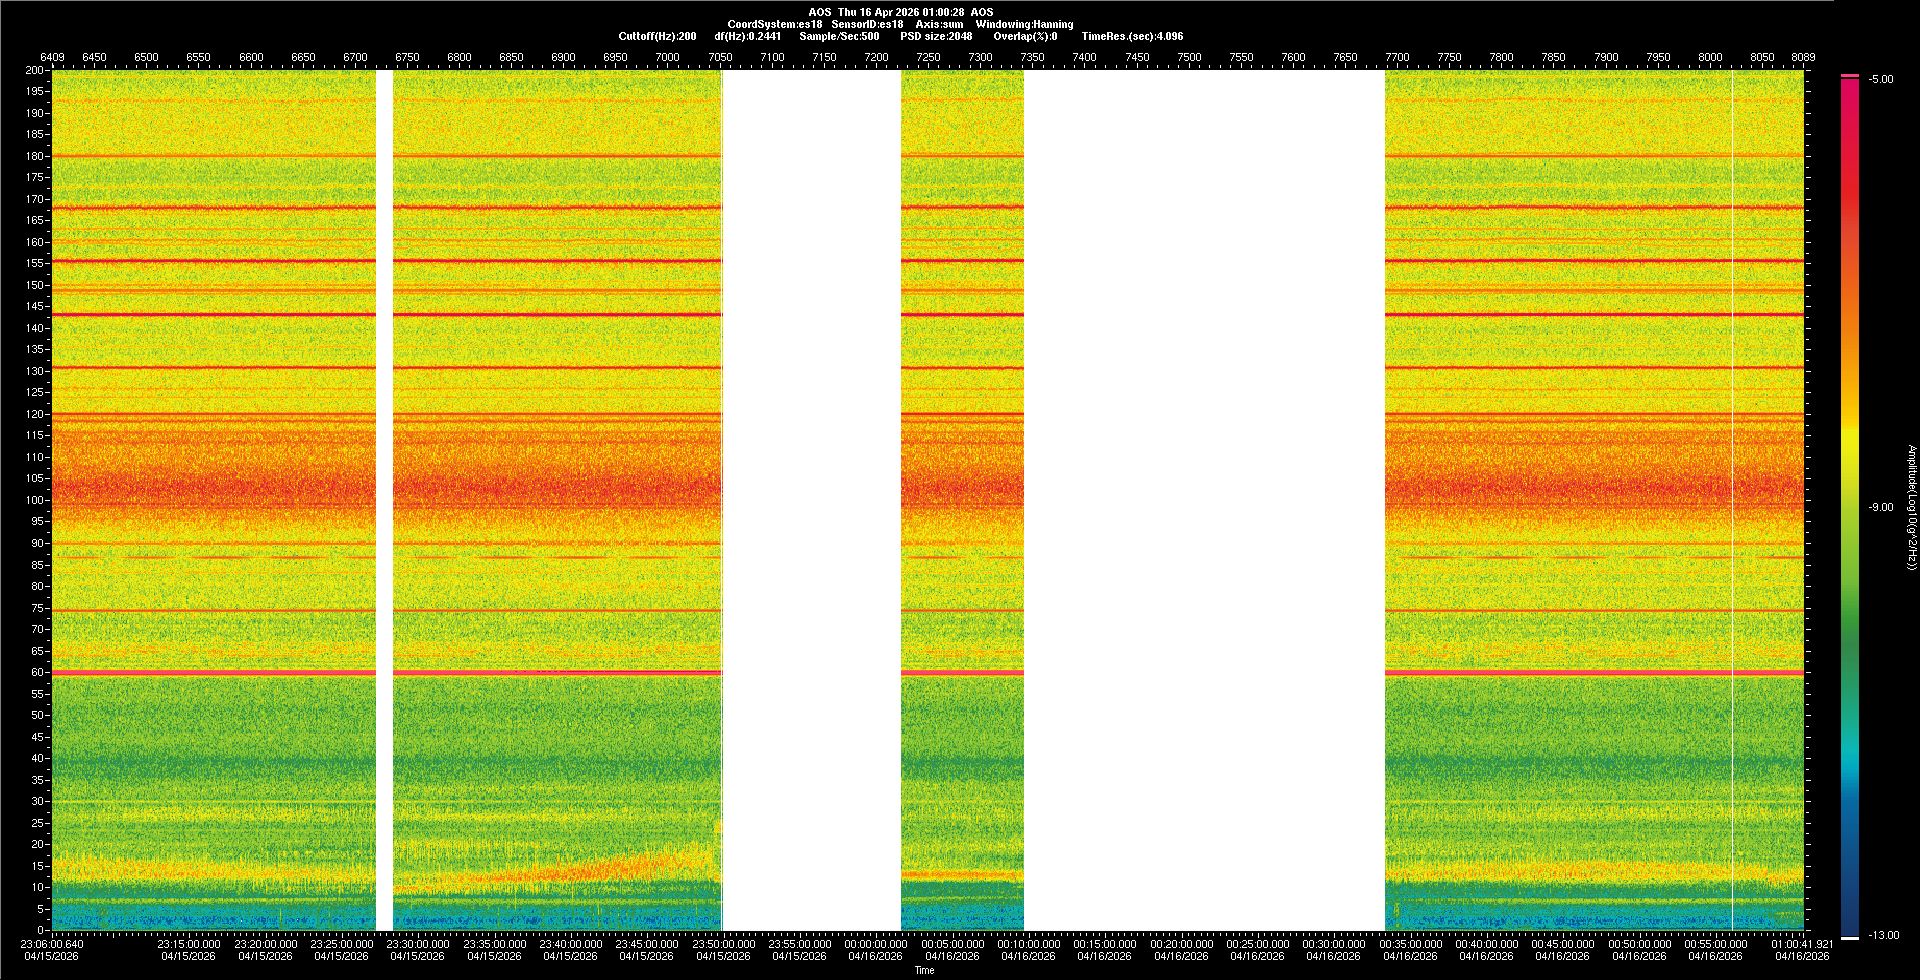
Task: Click the Amplitude axis title beside colorbar
Action: (1911, 508)
